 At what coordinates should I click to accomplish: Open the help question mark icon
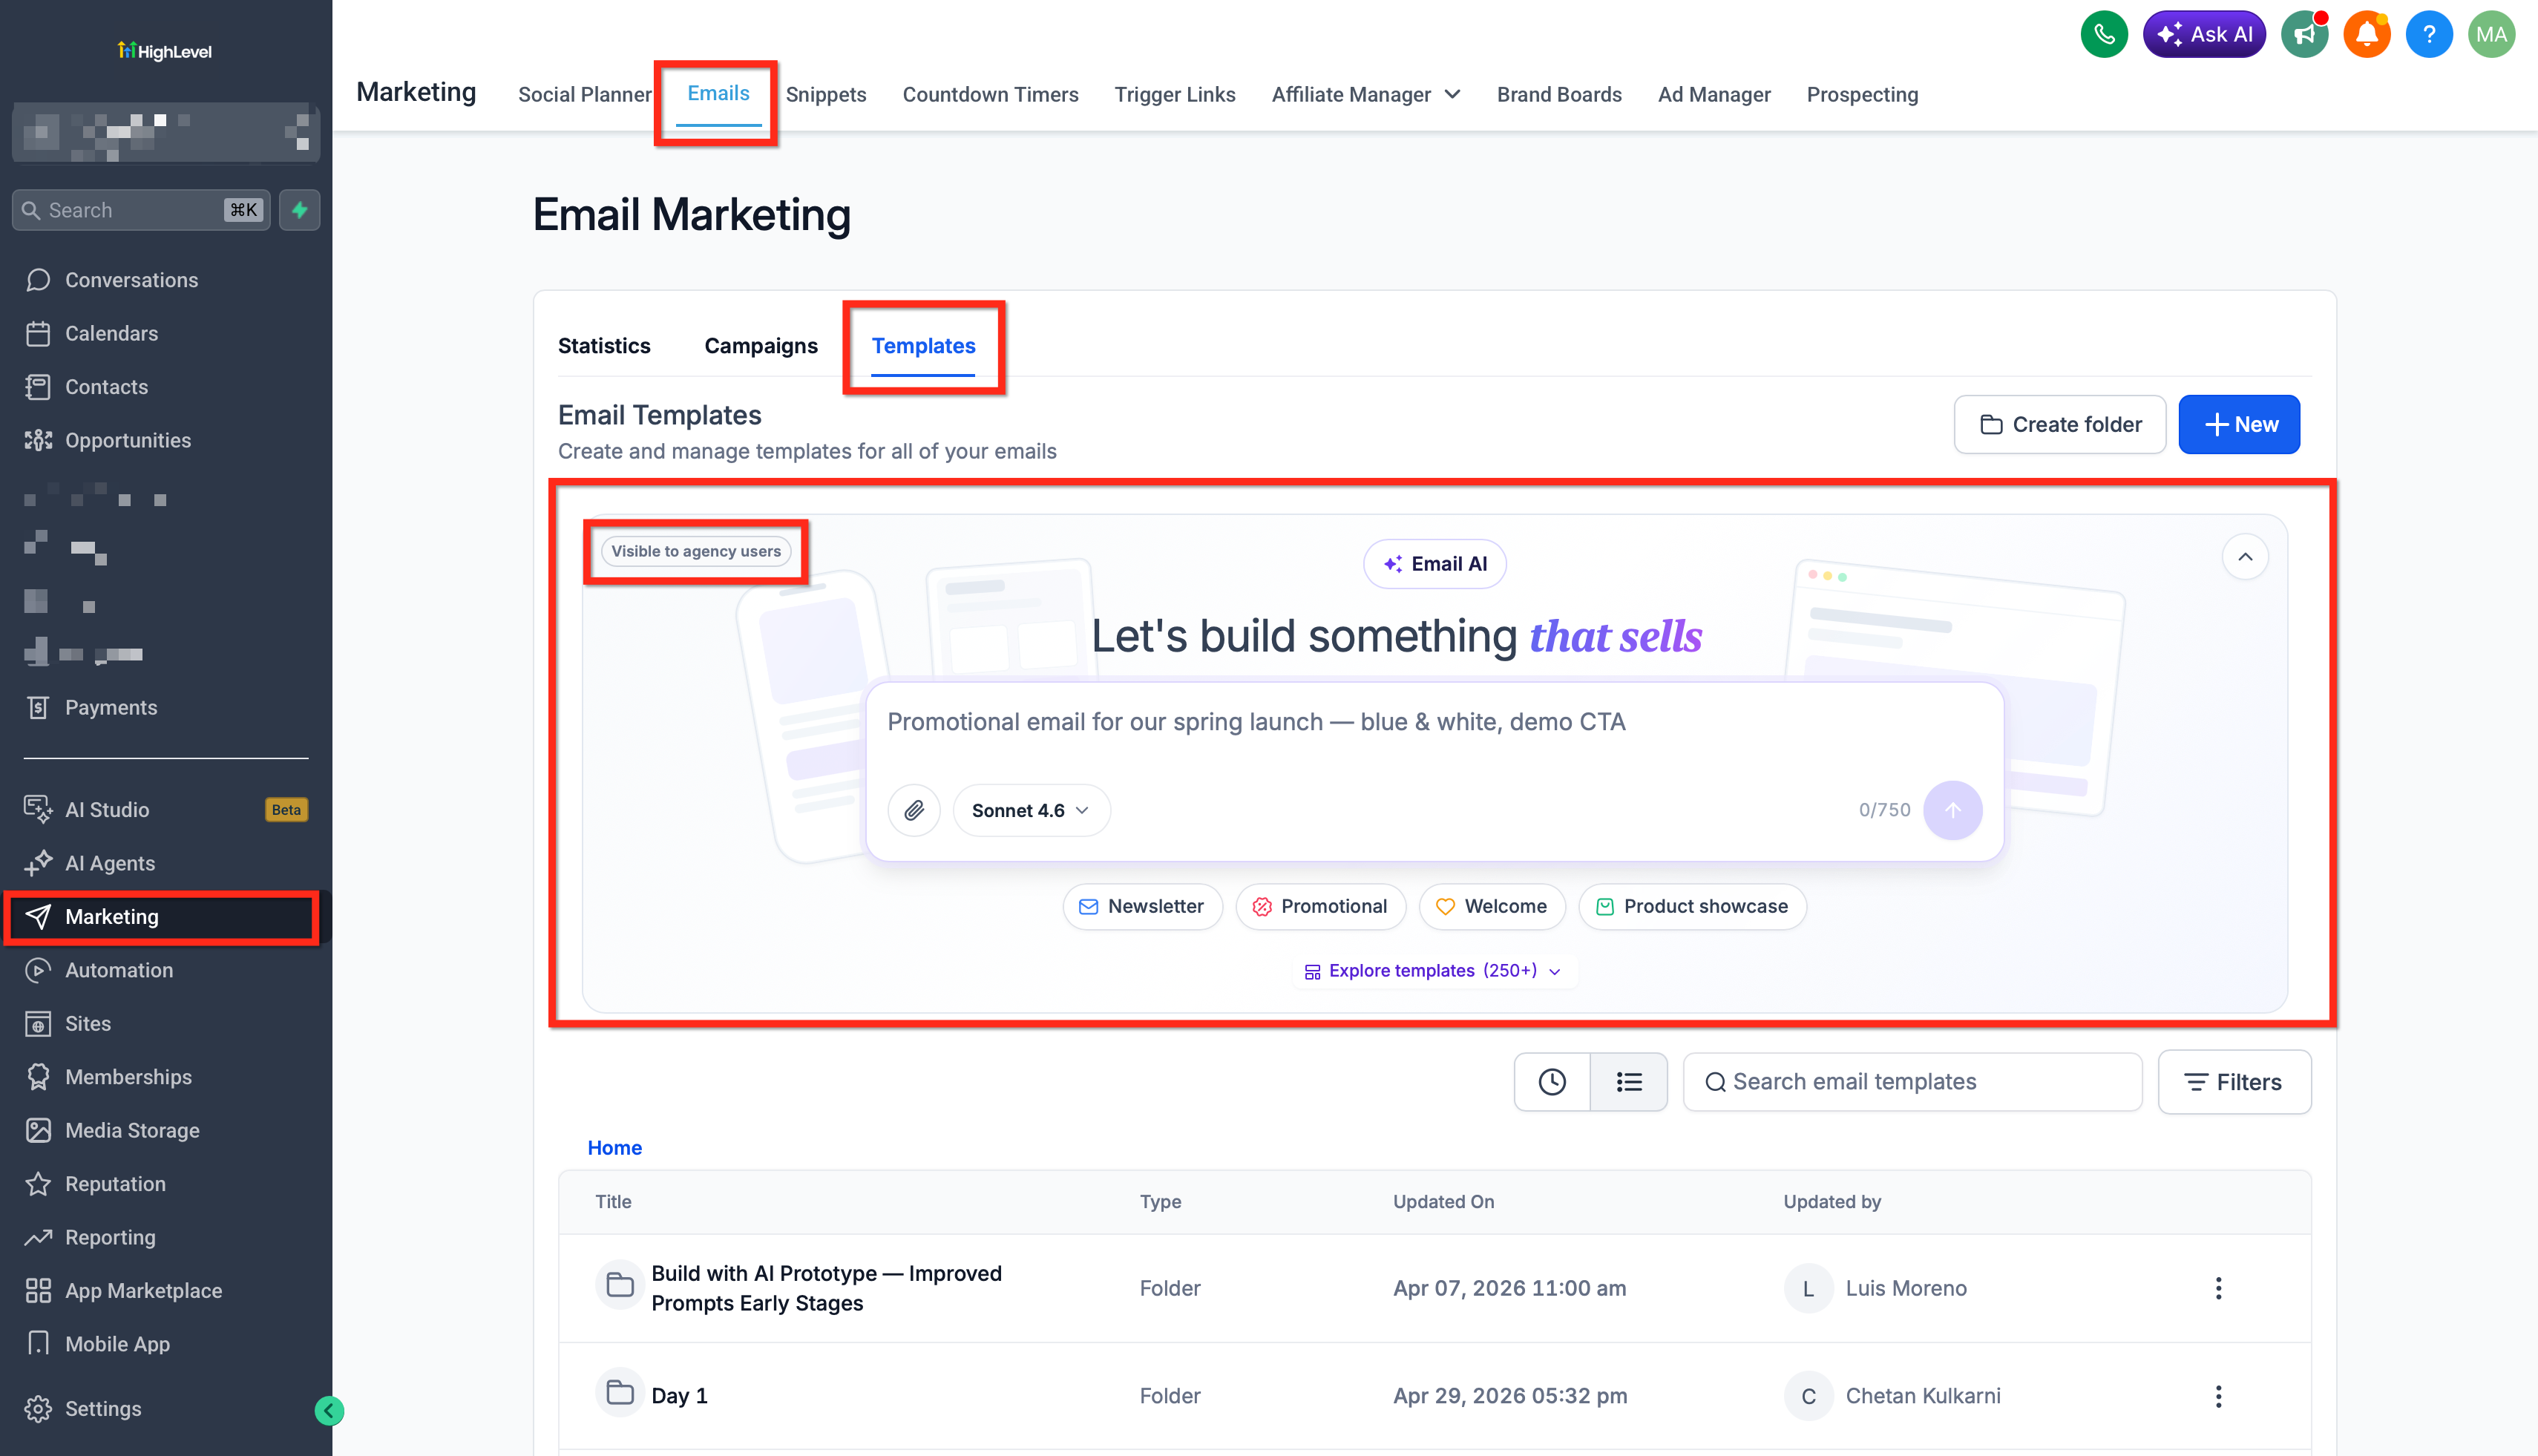[x=2428, y=35]
